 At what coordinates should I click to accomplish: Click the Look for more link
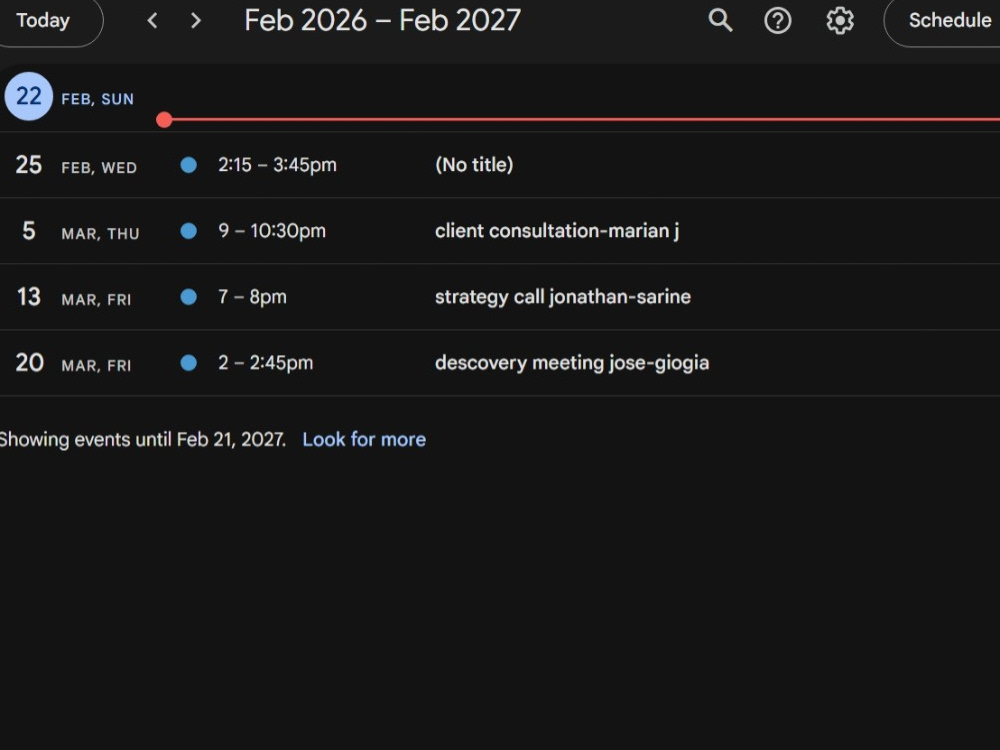click(x=364, y=439)
